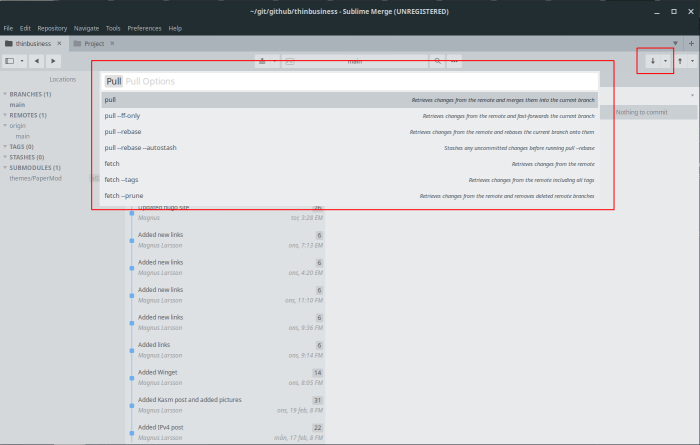Screen dimensions: 700x445
Task: Select 'pull --ff-only' option
Action: (x=350, y=116)
